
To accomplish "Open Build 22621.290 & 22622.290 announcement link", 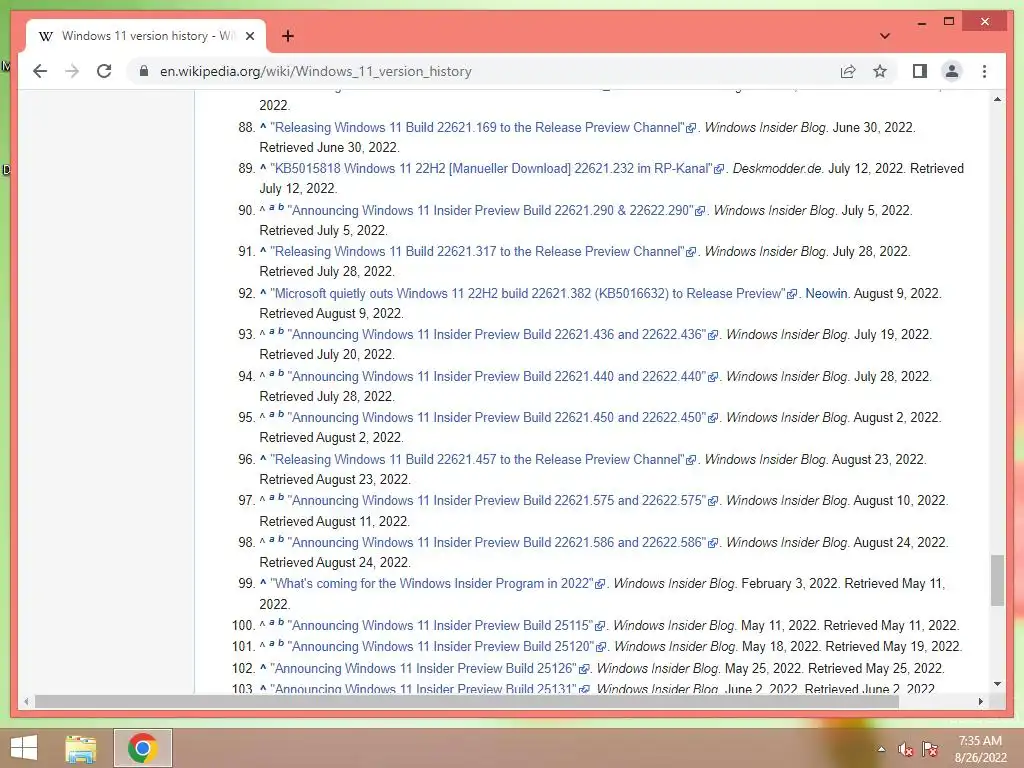I will [x=490, y=210].
